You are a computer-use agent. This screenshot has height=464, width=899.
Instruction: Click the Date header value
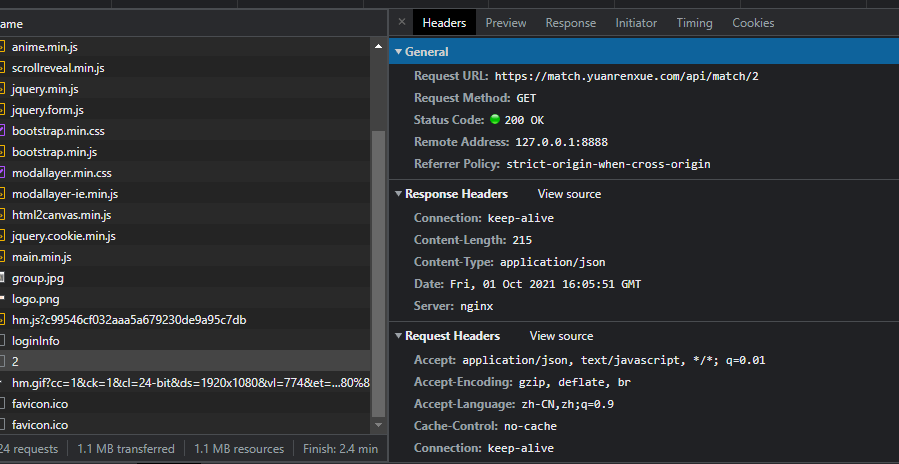tap(545, 284)
